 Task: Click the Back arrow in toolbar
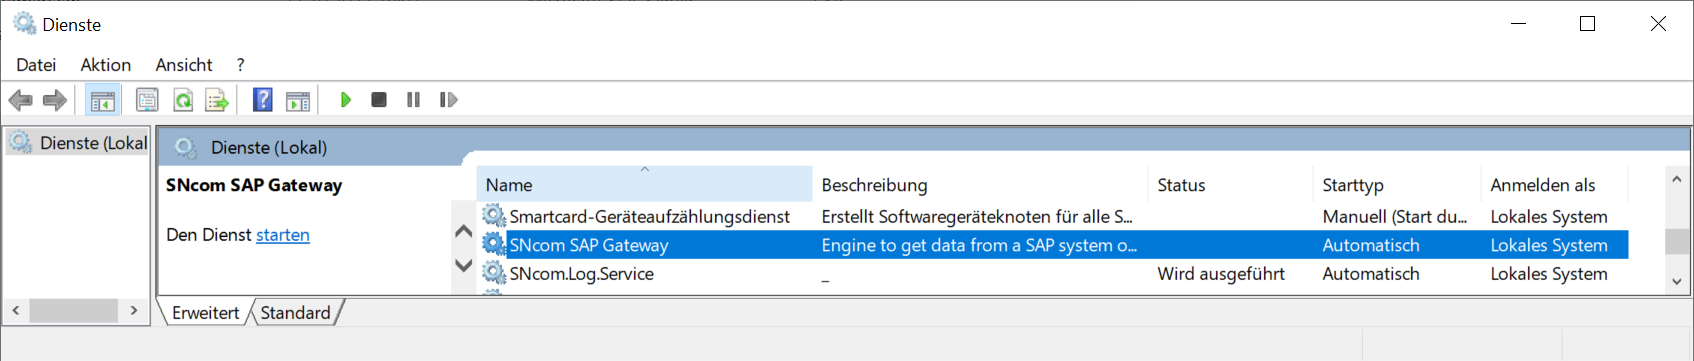click(x=20, y=100)
